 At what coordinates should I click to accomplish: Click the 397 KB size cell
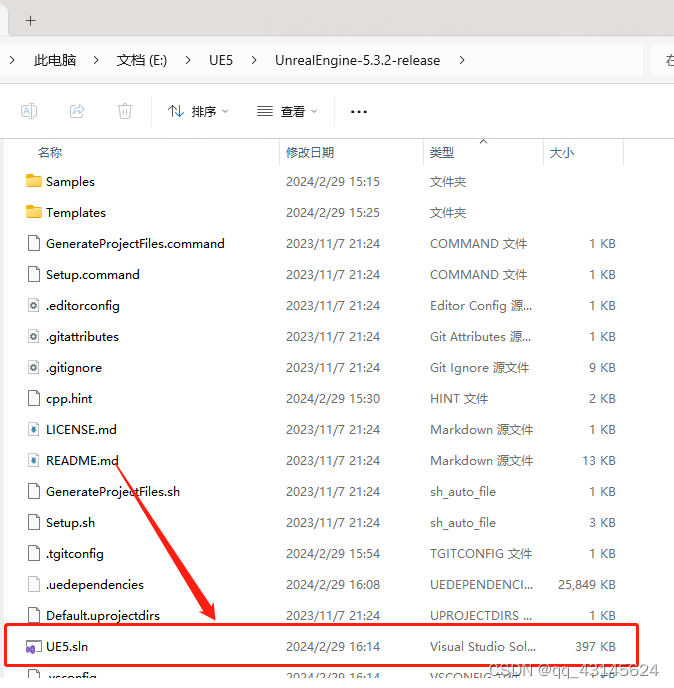[595, 647]
